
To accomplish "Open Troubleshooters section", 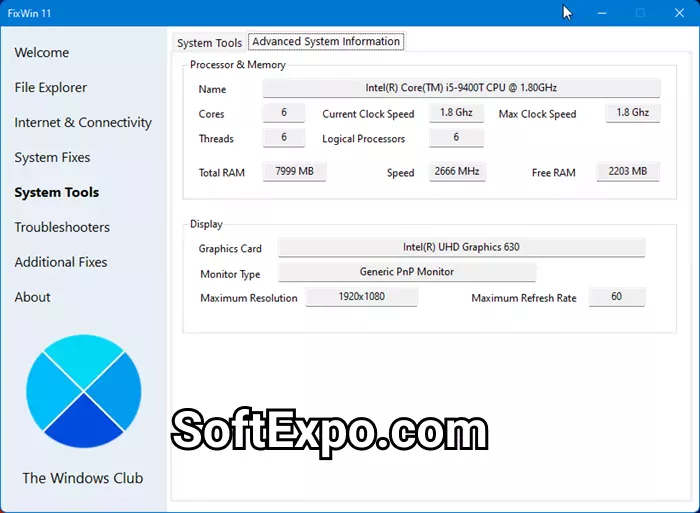I will pyautogui.click(x=62, y=227).
